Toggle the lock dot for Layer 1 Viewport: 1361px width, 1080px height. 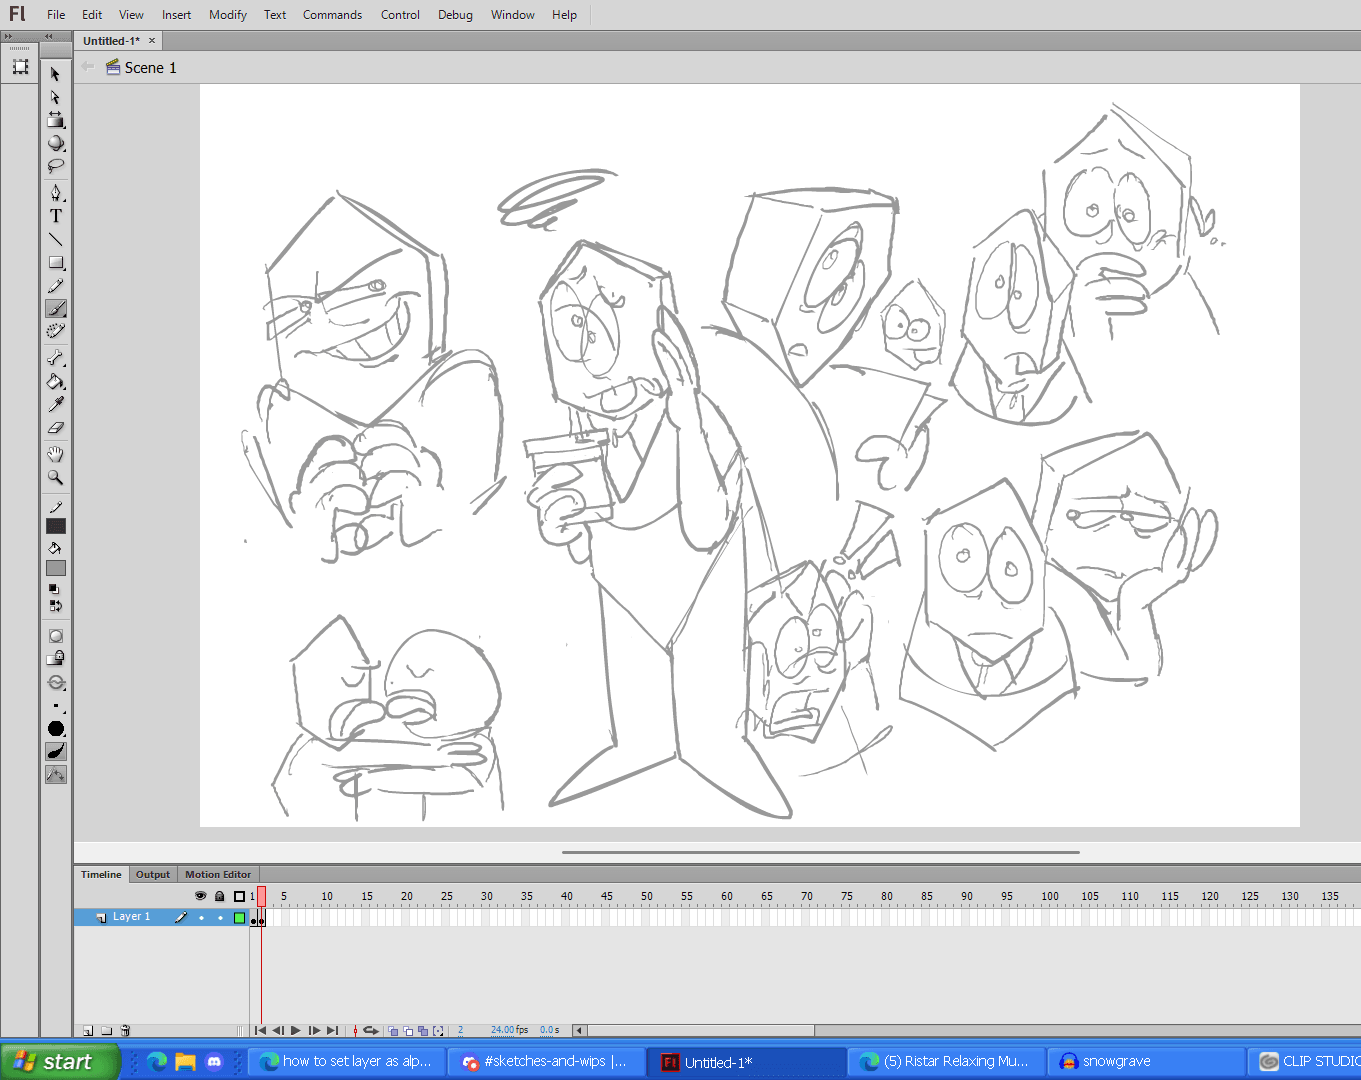[220, 917]
